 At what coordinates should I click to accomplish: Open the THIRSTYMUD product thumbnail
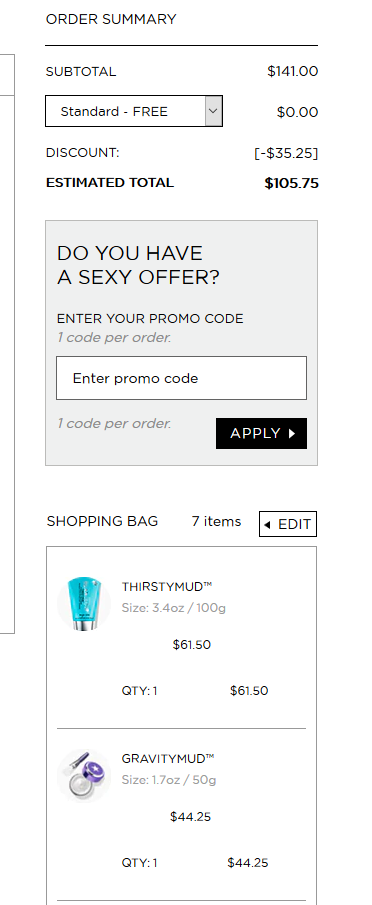[84, 604]
